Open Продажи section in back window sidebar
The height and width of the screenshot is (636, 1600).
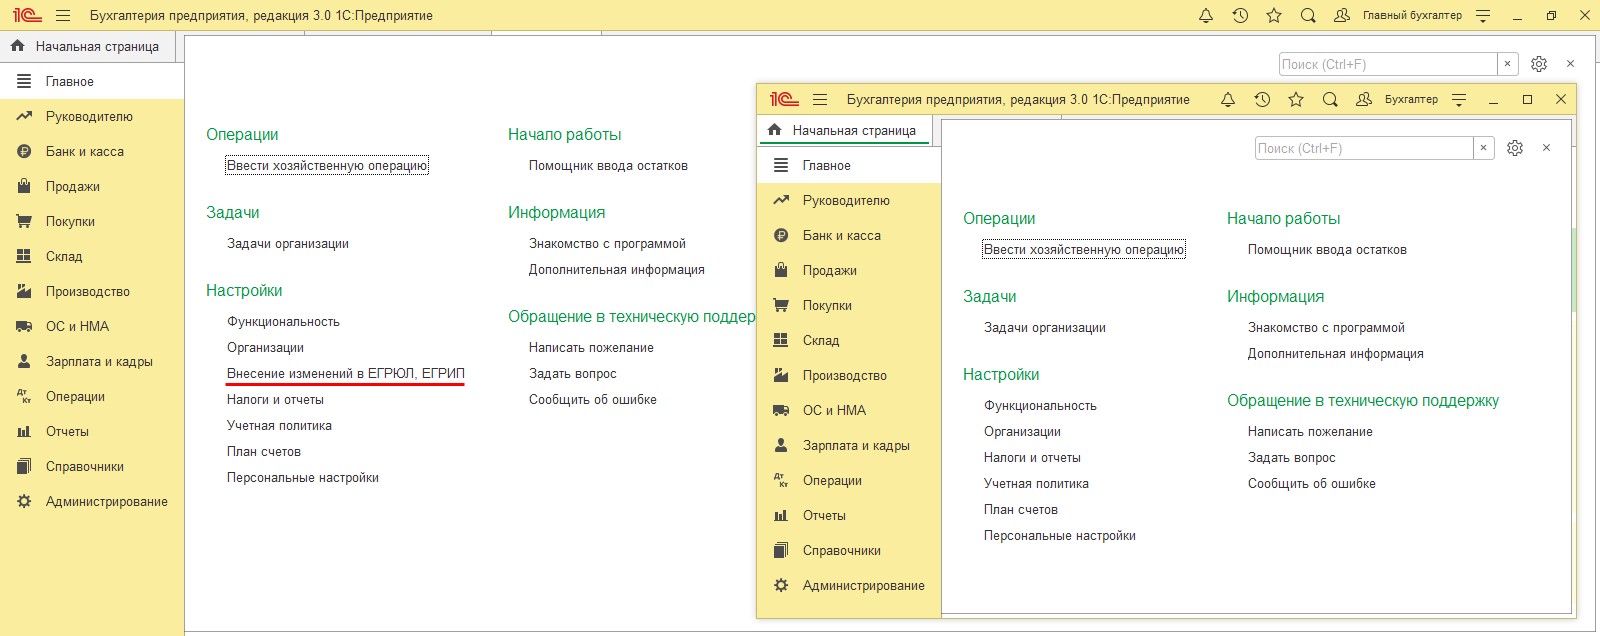pos(92,186)
